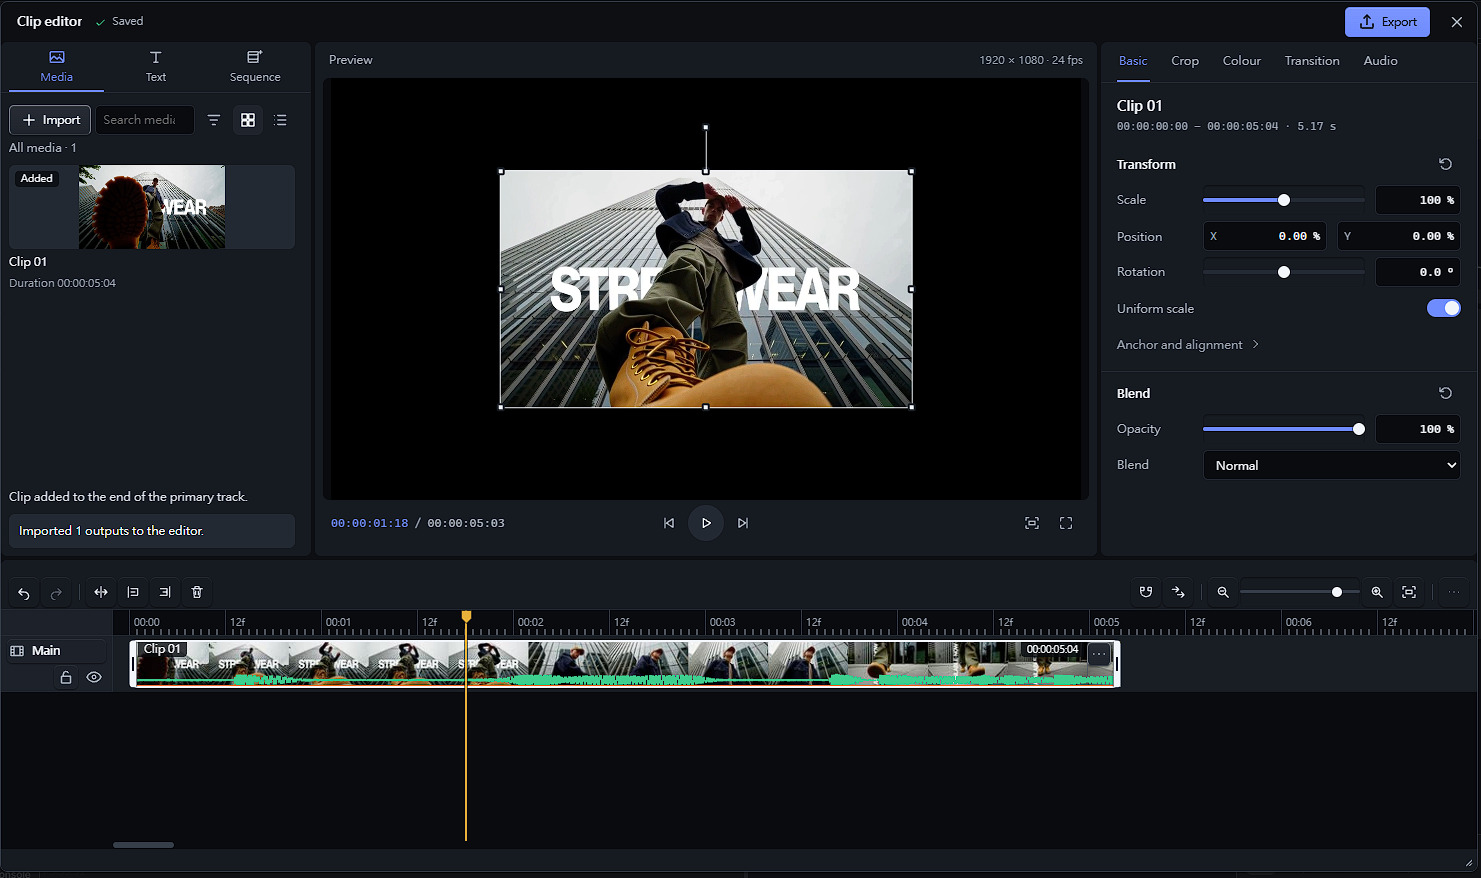Screen dimensions: 1481x878
Task: Select the Clip 01 media thumbnail
Action: pos(152,207)
